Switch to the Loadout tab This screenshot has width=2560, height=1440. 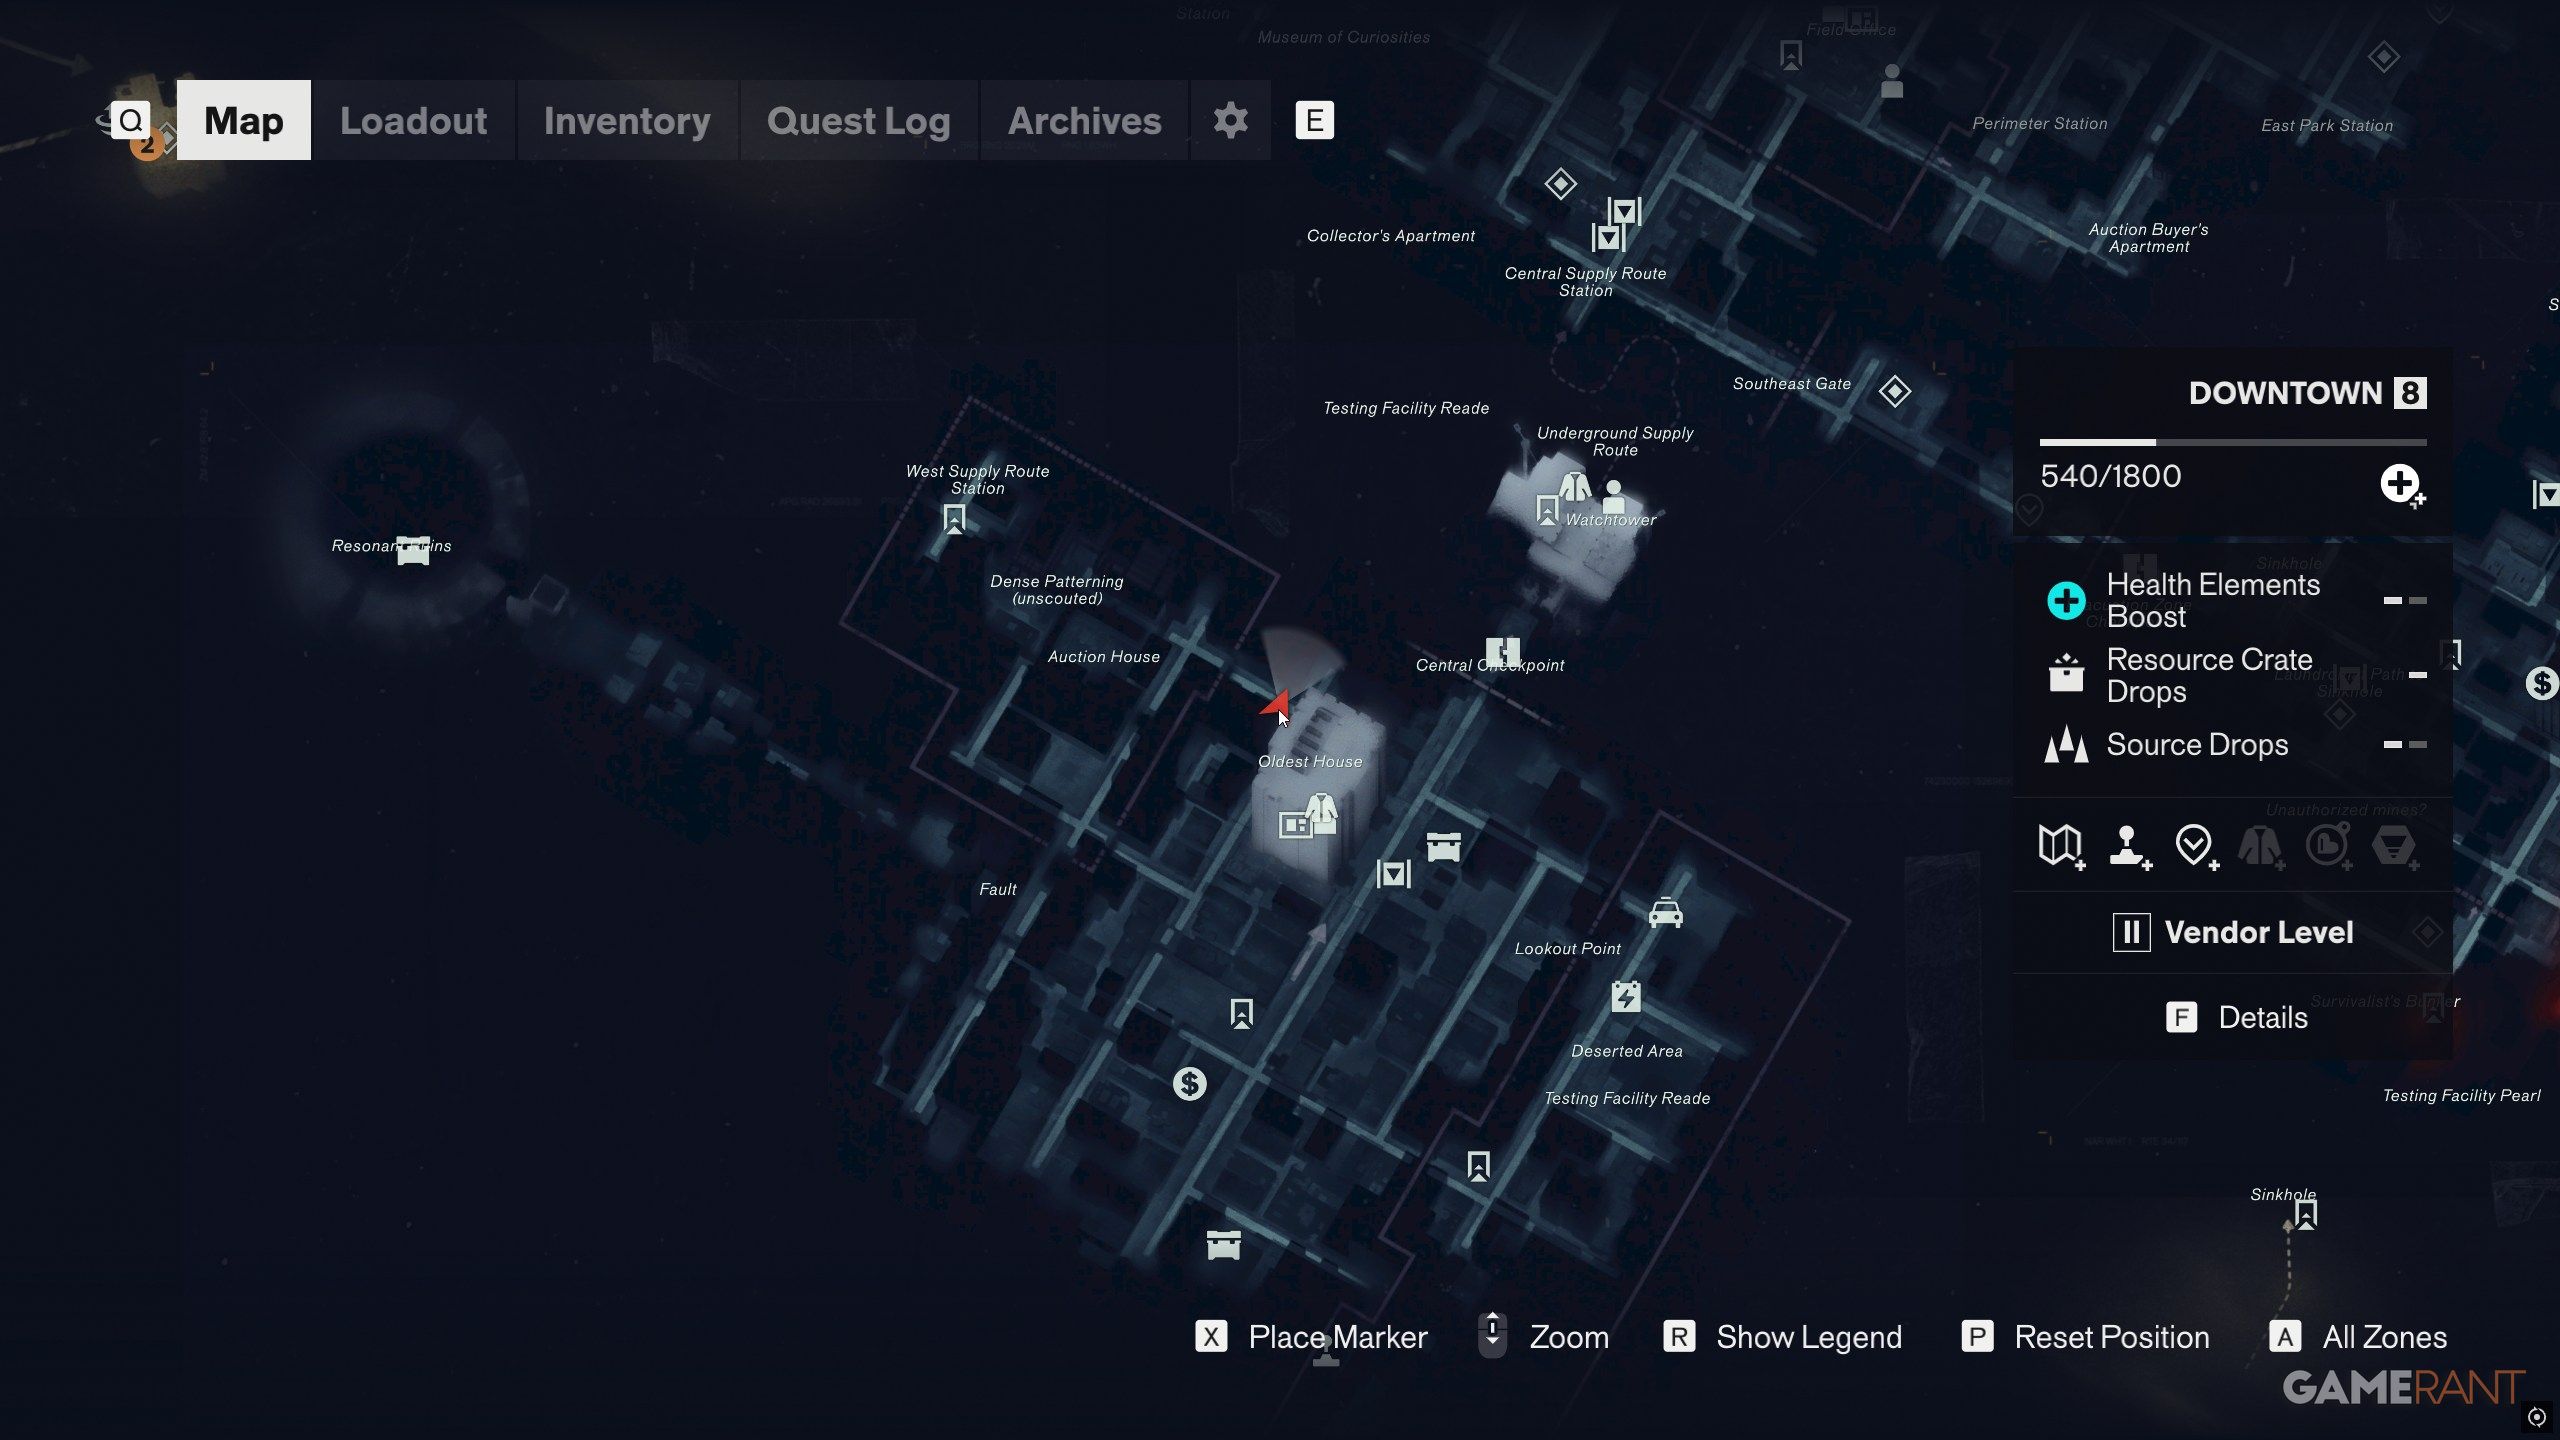coord(413,120)
